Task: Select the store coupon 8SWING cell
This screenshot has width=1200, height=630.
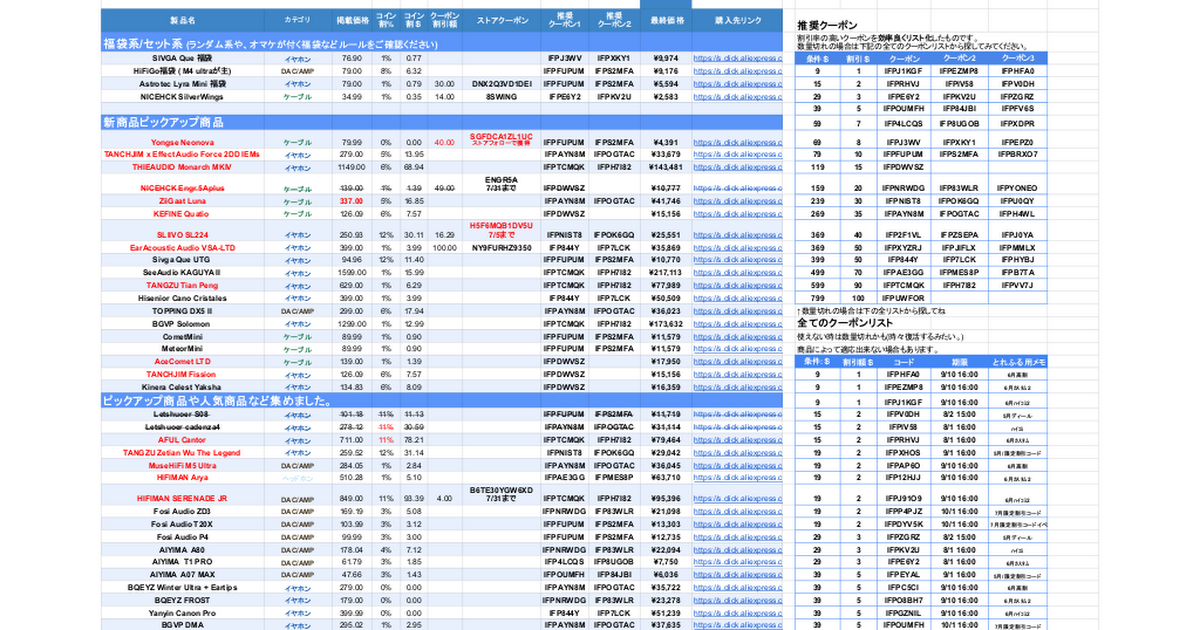Action: pos(502,97)
